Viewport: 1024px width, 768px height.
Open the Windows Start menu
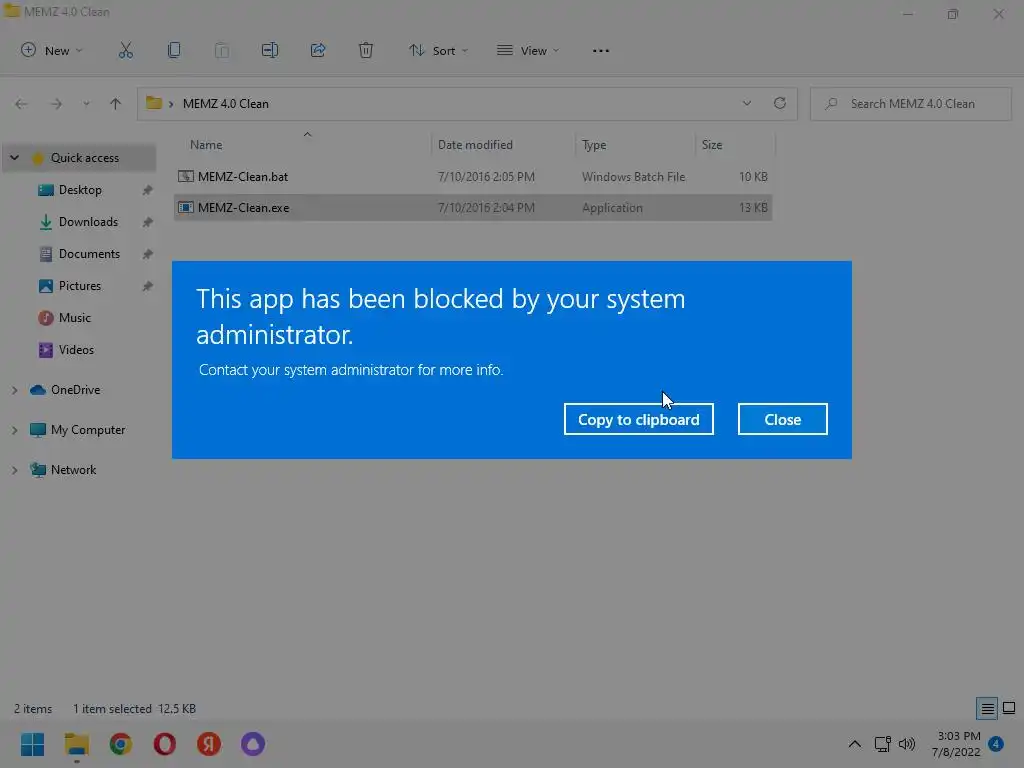(x=32, y=744)
